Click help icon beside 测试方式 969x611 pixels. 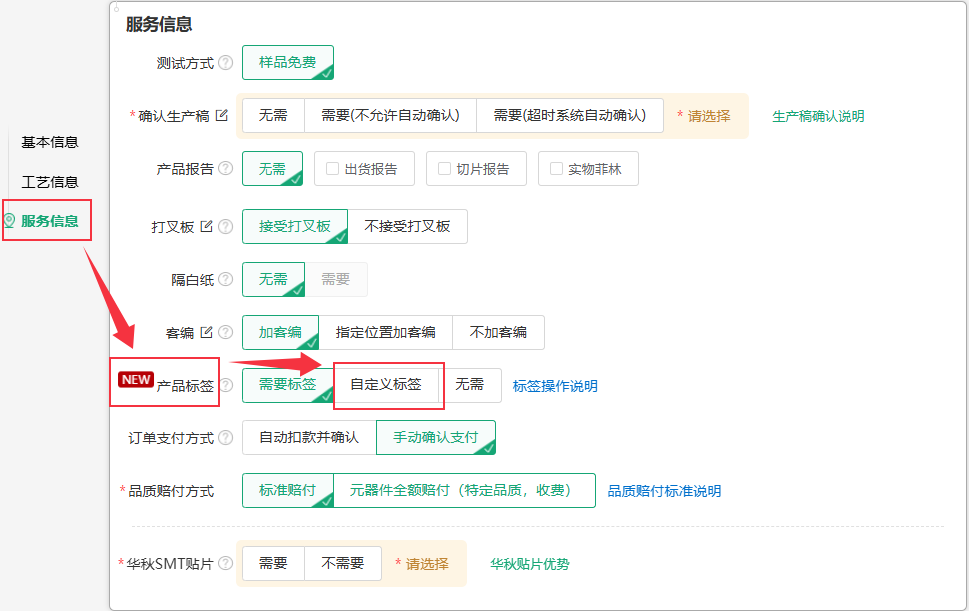click(226, 62)
